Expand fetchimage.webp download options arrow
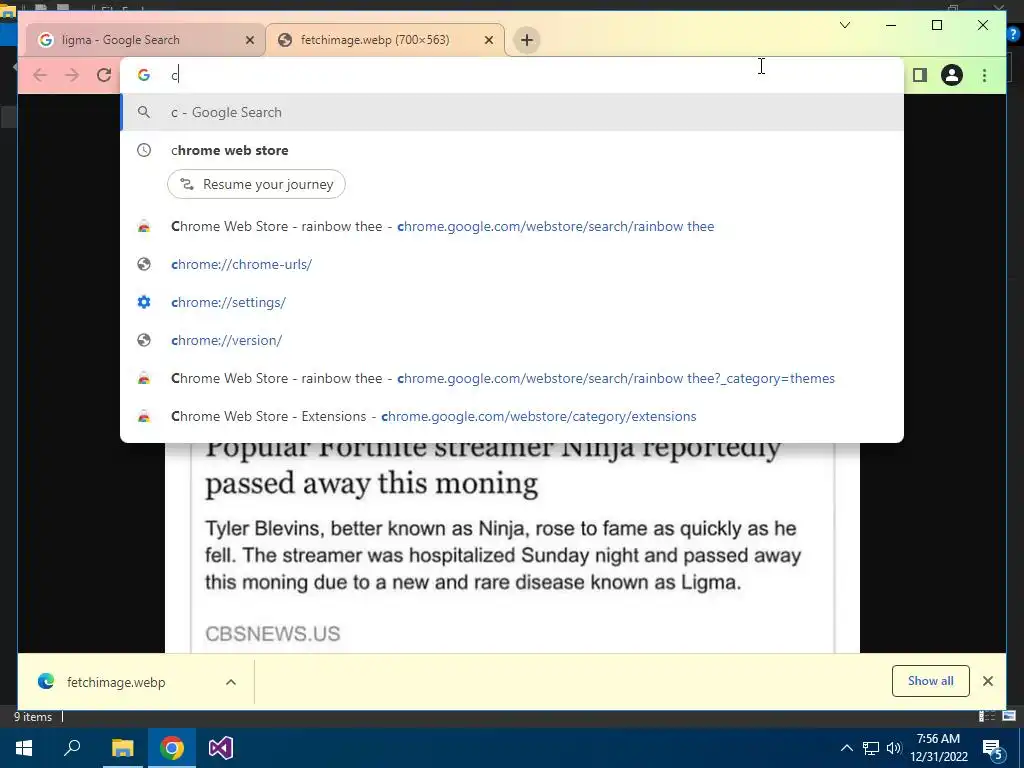The image size is (1024, 768). click(231, 682)
